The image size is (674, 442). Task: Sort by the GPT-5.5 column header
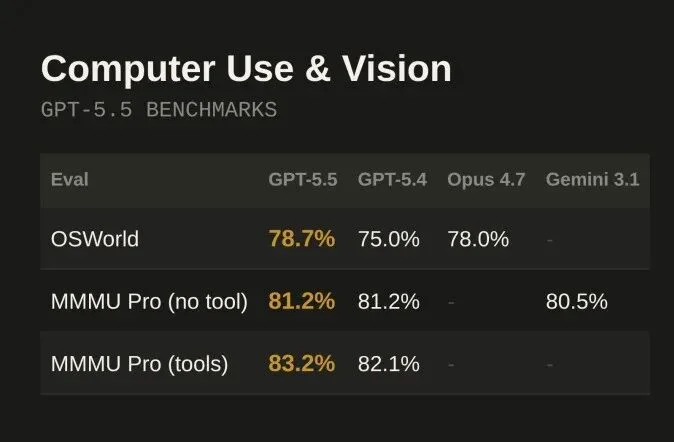(302, 180)
